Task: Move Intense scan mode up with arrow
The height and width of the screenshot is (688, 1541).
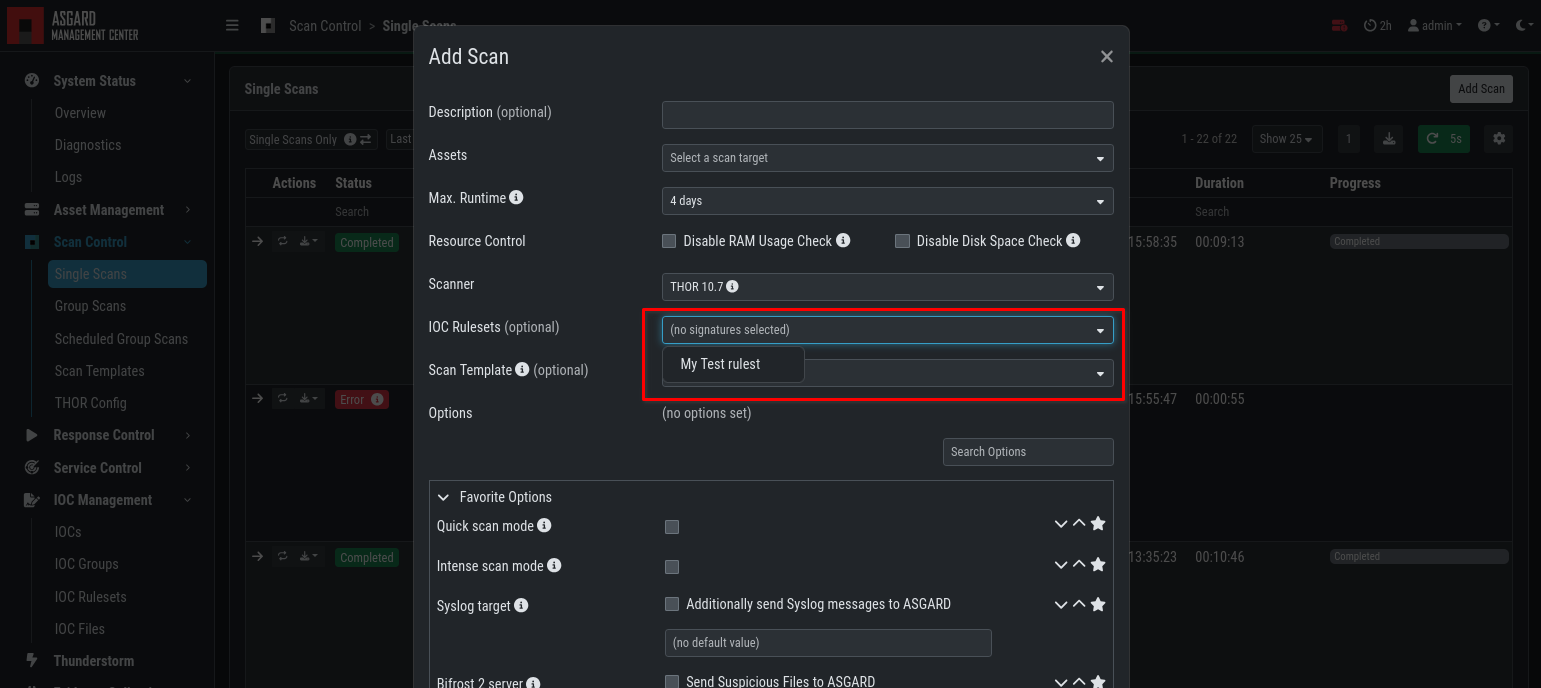Action: click(x=1079, y=564)
